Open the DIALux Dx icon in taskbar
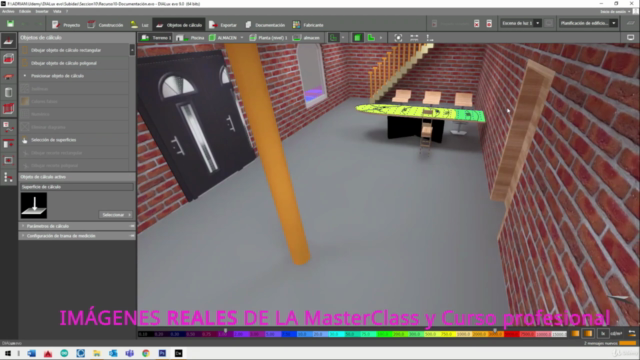 coord(178,353)
